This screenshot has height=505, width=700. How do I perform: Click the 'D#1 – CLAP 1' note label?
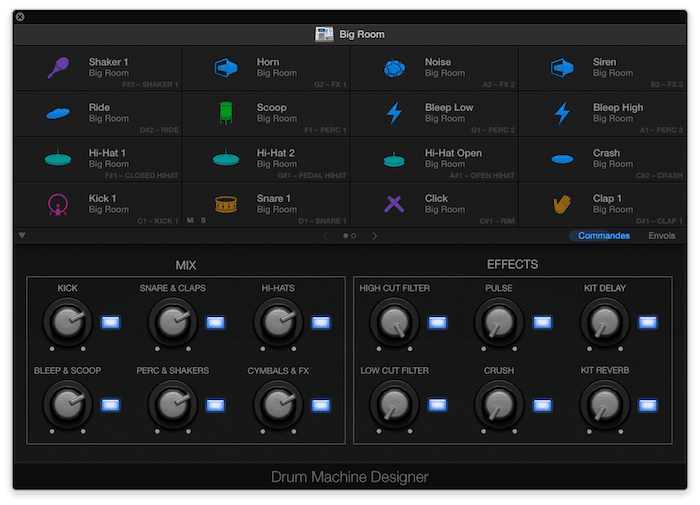pos(659,221)
